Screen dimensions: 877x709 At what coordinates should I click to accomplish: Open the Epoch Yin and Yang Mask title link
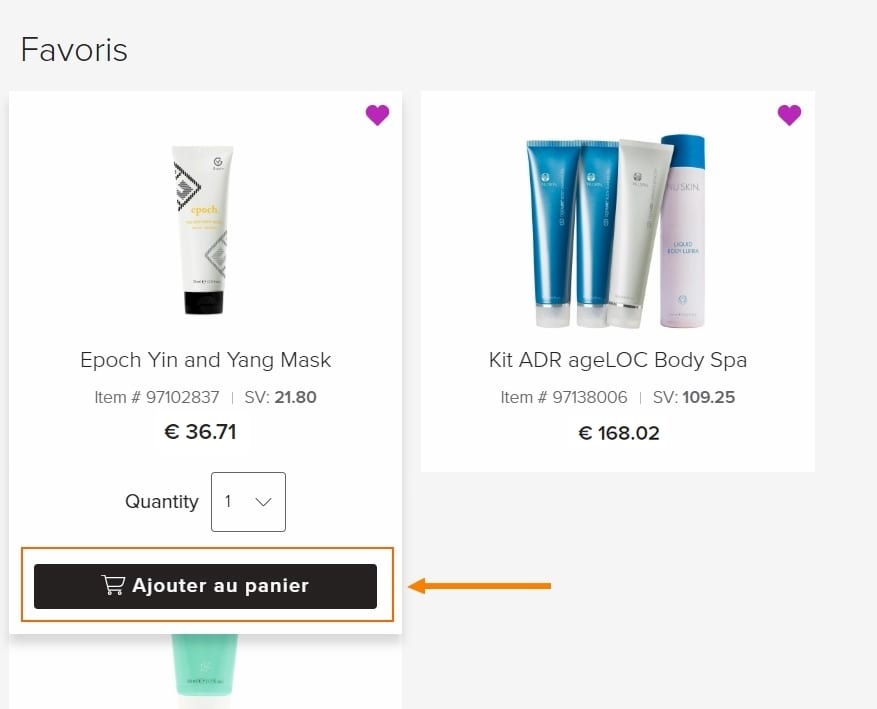[205, 360]
